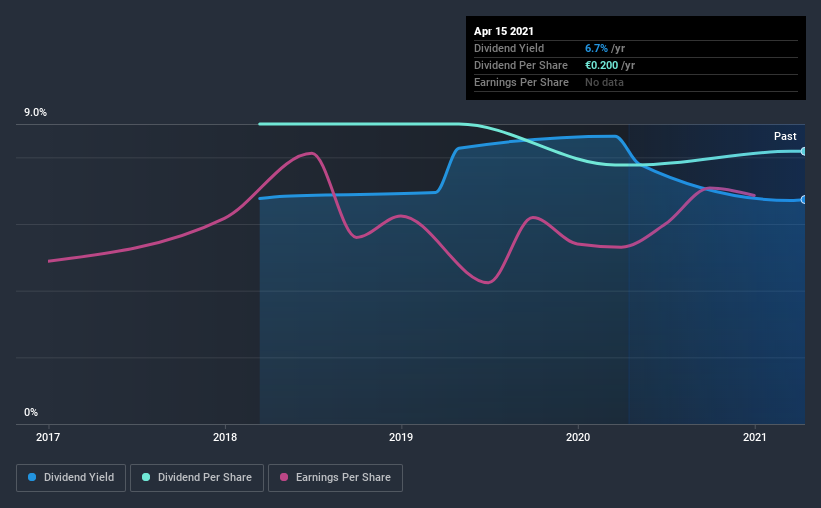This screenshot has width=821, height=508.
Task: Click Earnings Per Share label in tooltip
Action: coord(522,82)
